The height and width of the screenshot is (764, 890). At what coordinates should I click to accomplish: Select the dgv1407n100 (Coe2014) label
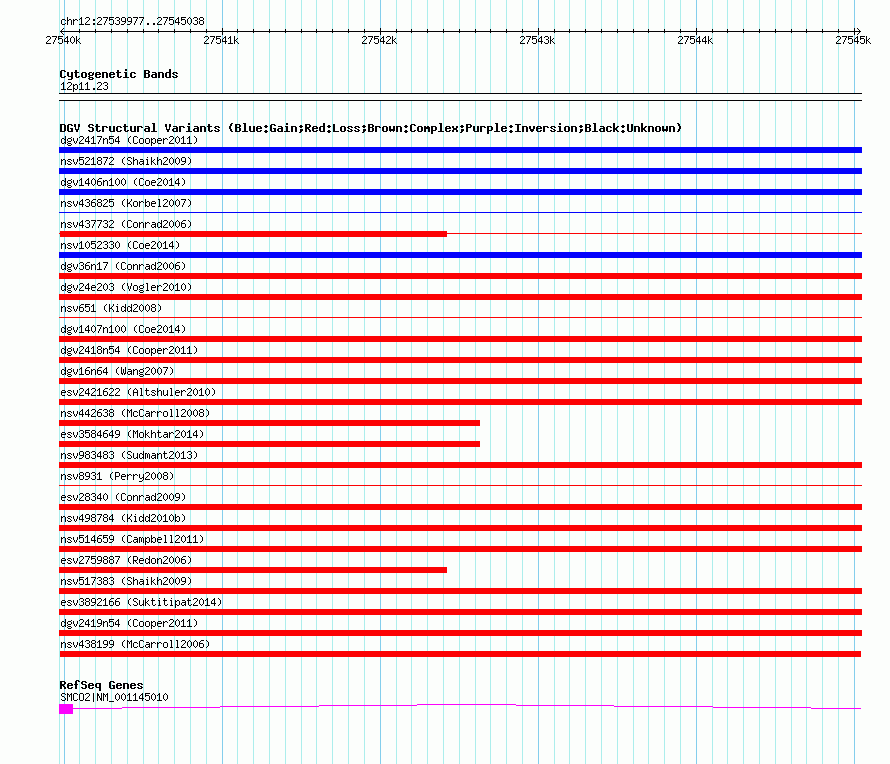(123, 329)
